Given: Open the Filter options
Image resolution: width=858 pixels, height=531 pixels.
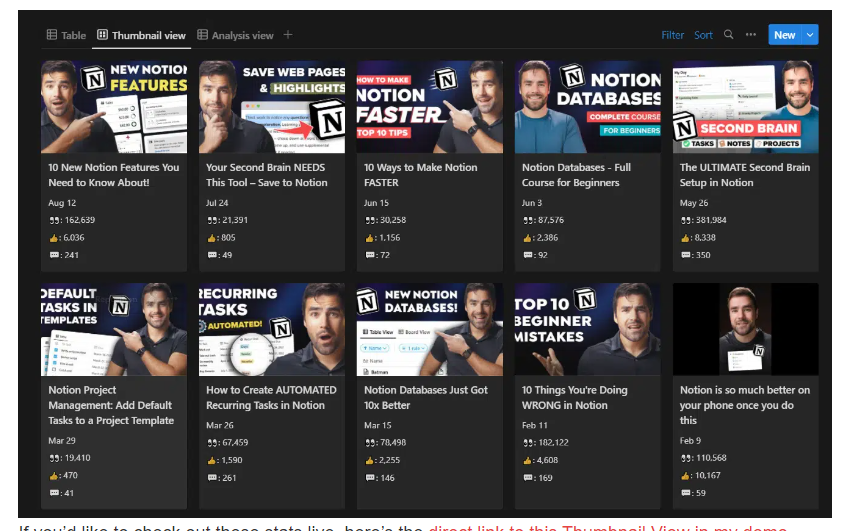Looking at the screenshot, I should [672, 35].
